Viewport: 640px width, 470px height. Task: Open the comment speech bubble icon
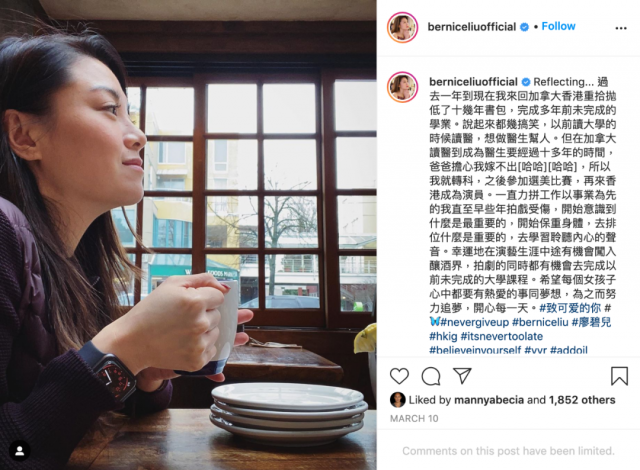[x=431, y=376]
